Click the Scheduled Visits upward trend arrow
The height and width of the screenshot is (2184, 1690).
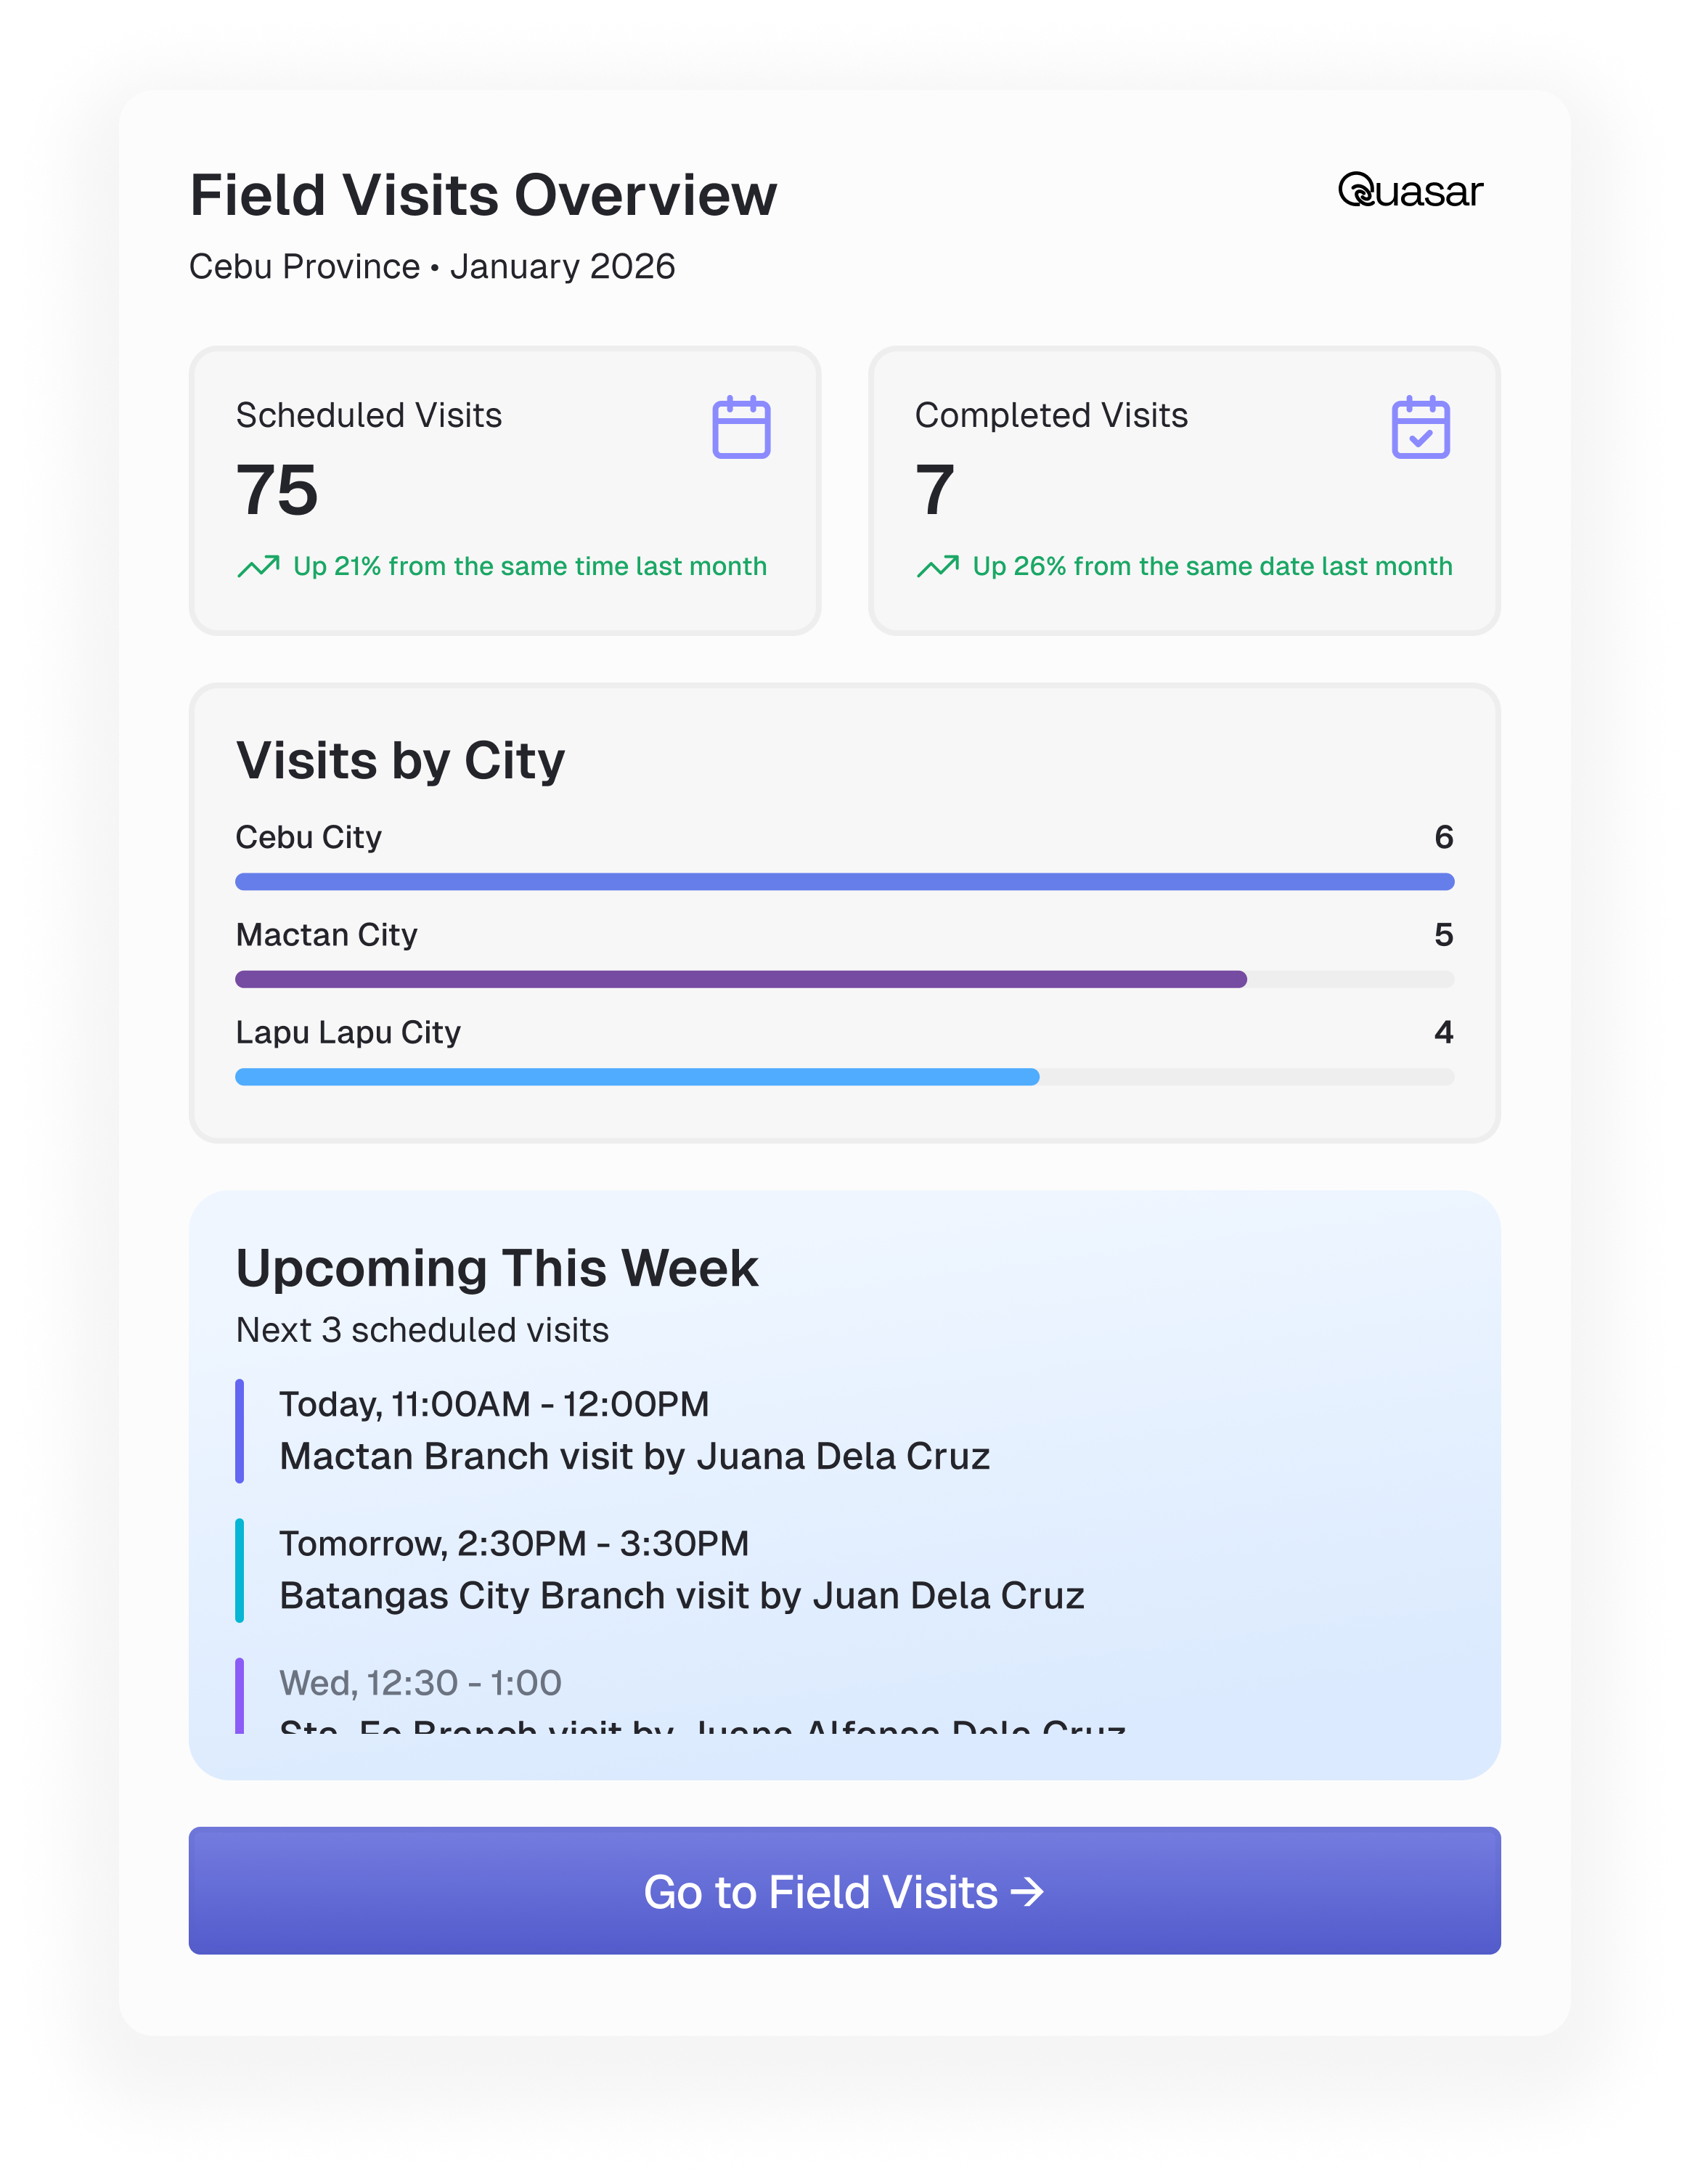[x=258, y=567]
